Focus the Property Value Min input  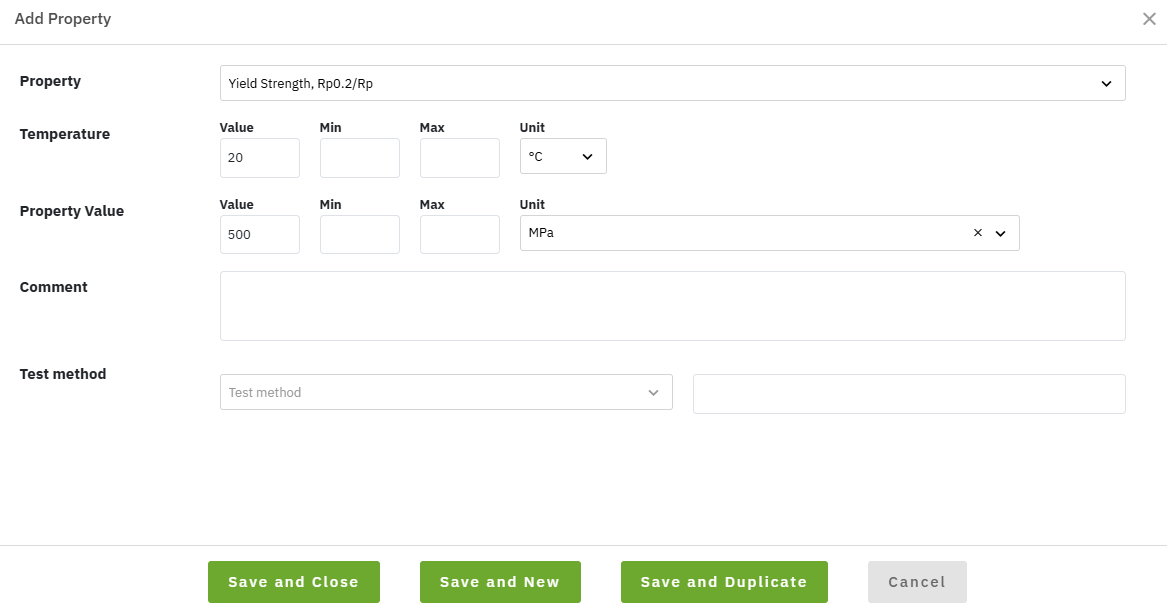359,235
